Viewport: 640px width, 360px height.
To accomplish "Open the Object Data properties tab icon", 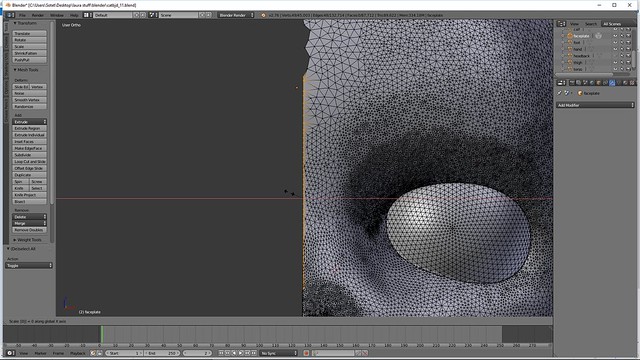I will [618, 83].
